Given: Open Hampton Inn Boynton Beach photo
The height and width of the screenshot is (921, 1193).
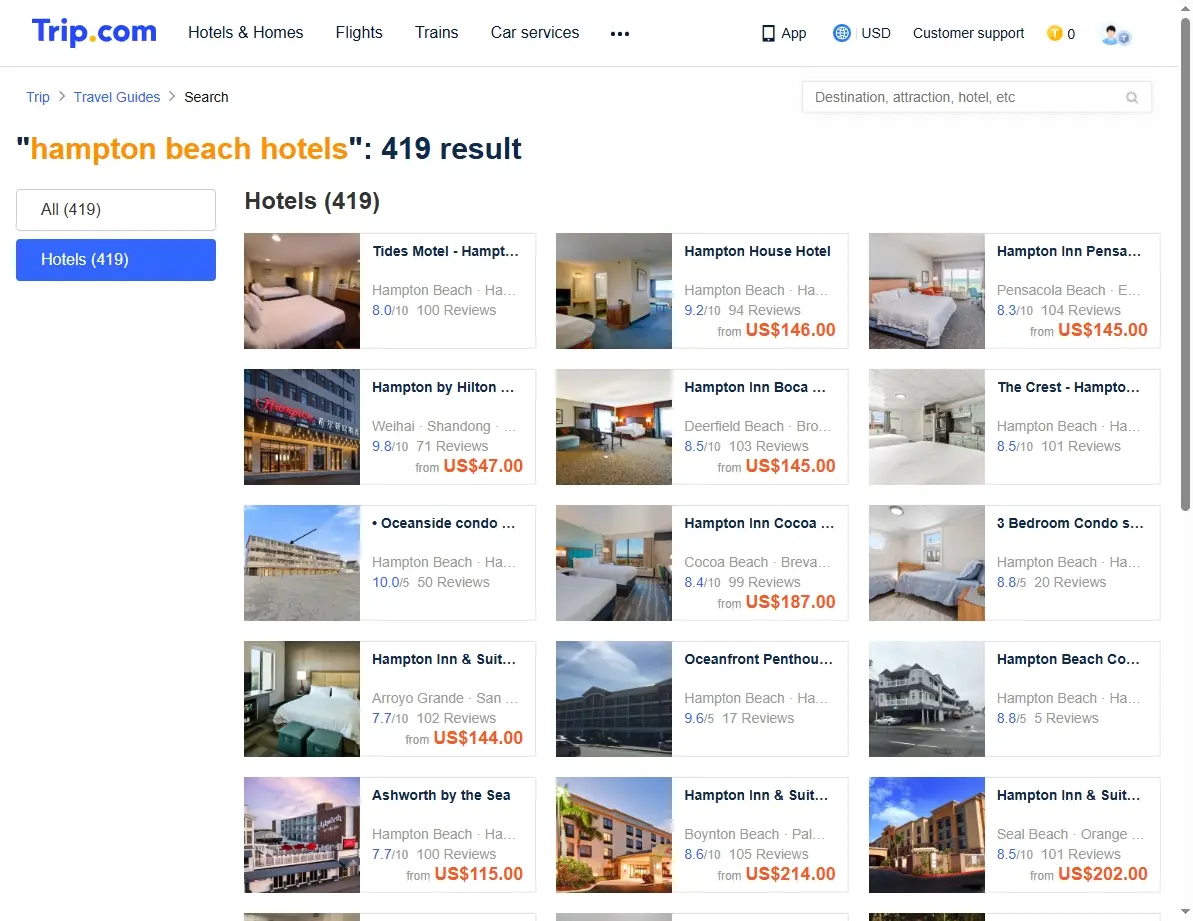Looking at the screenshot, I should point(614,835).
